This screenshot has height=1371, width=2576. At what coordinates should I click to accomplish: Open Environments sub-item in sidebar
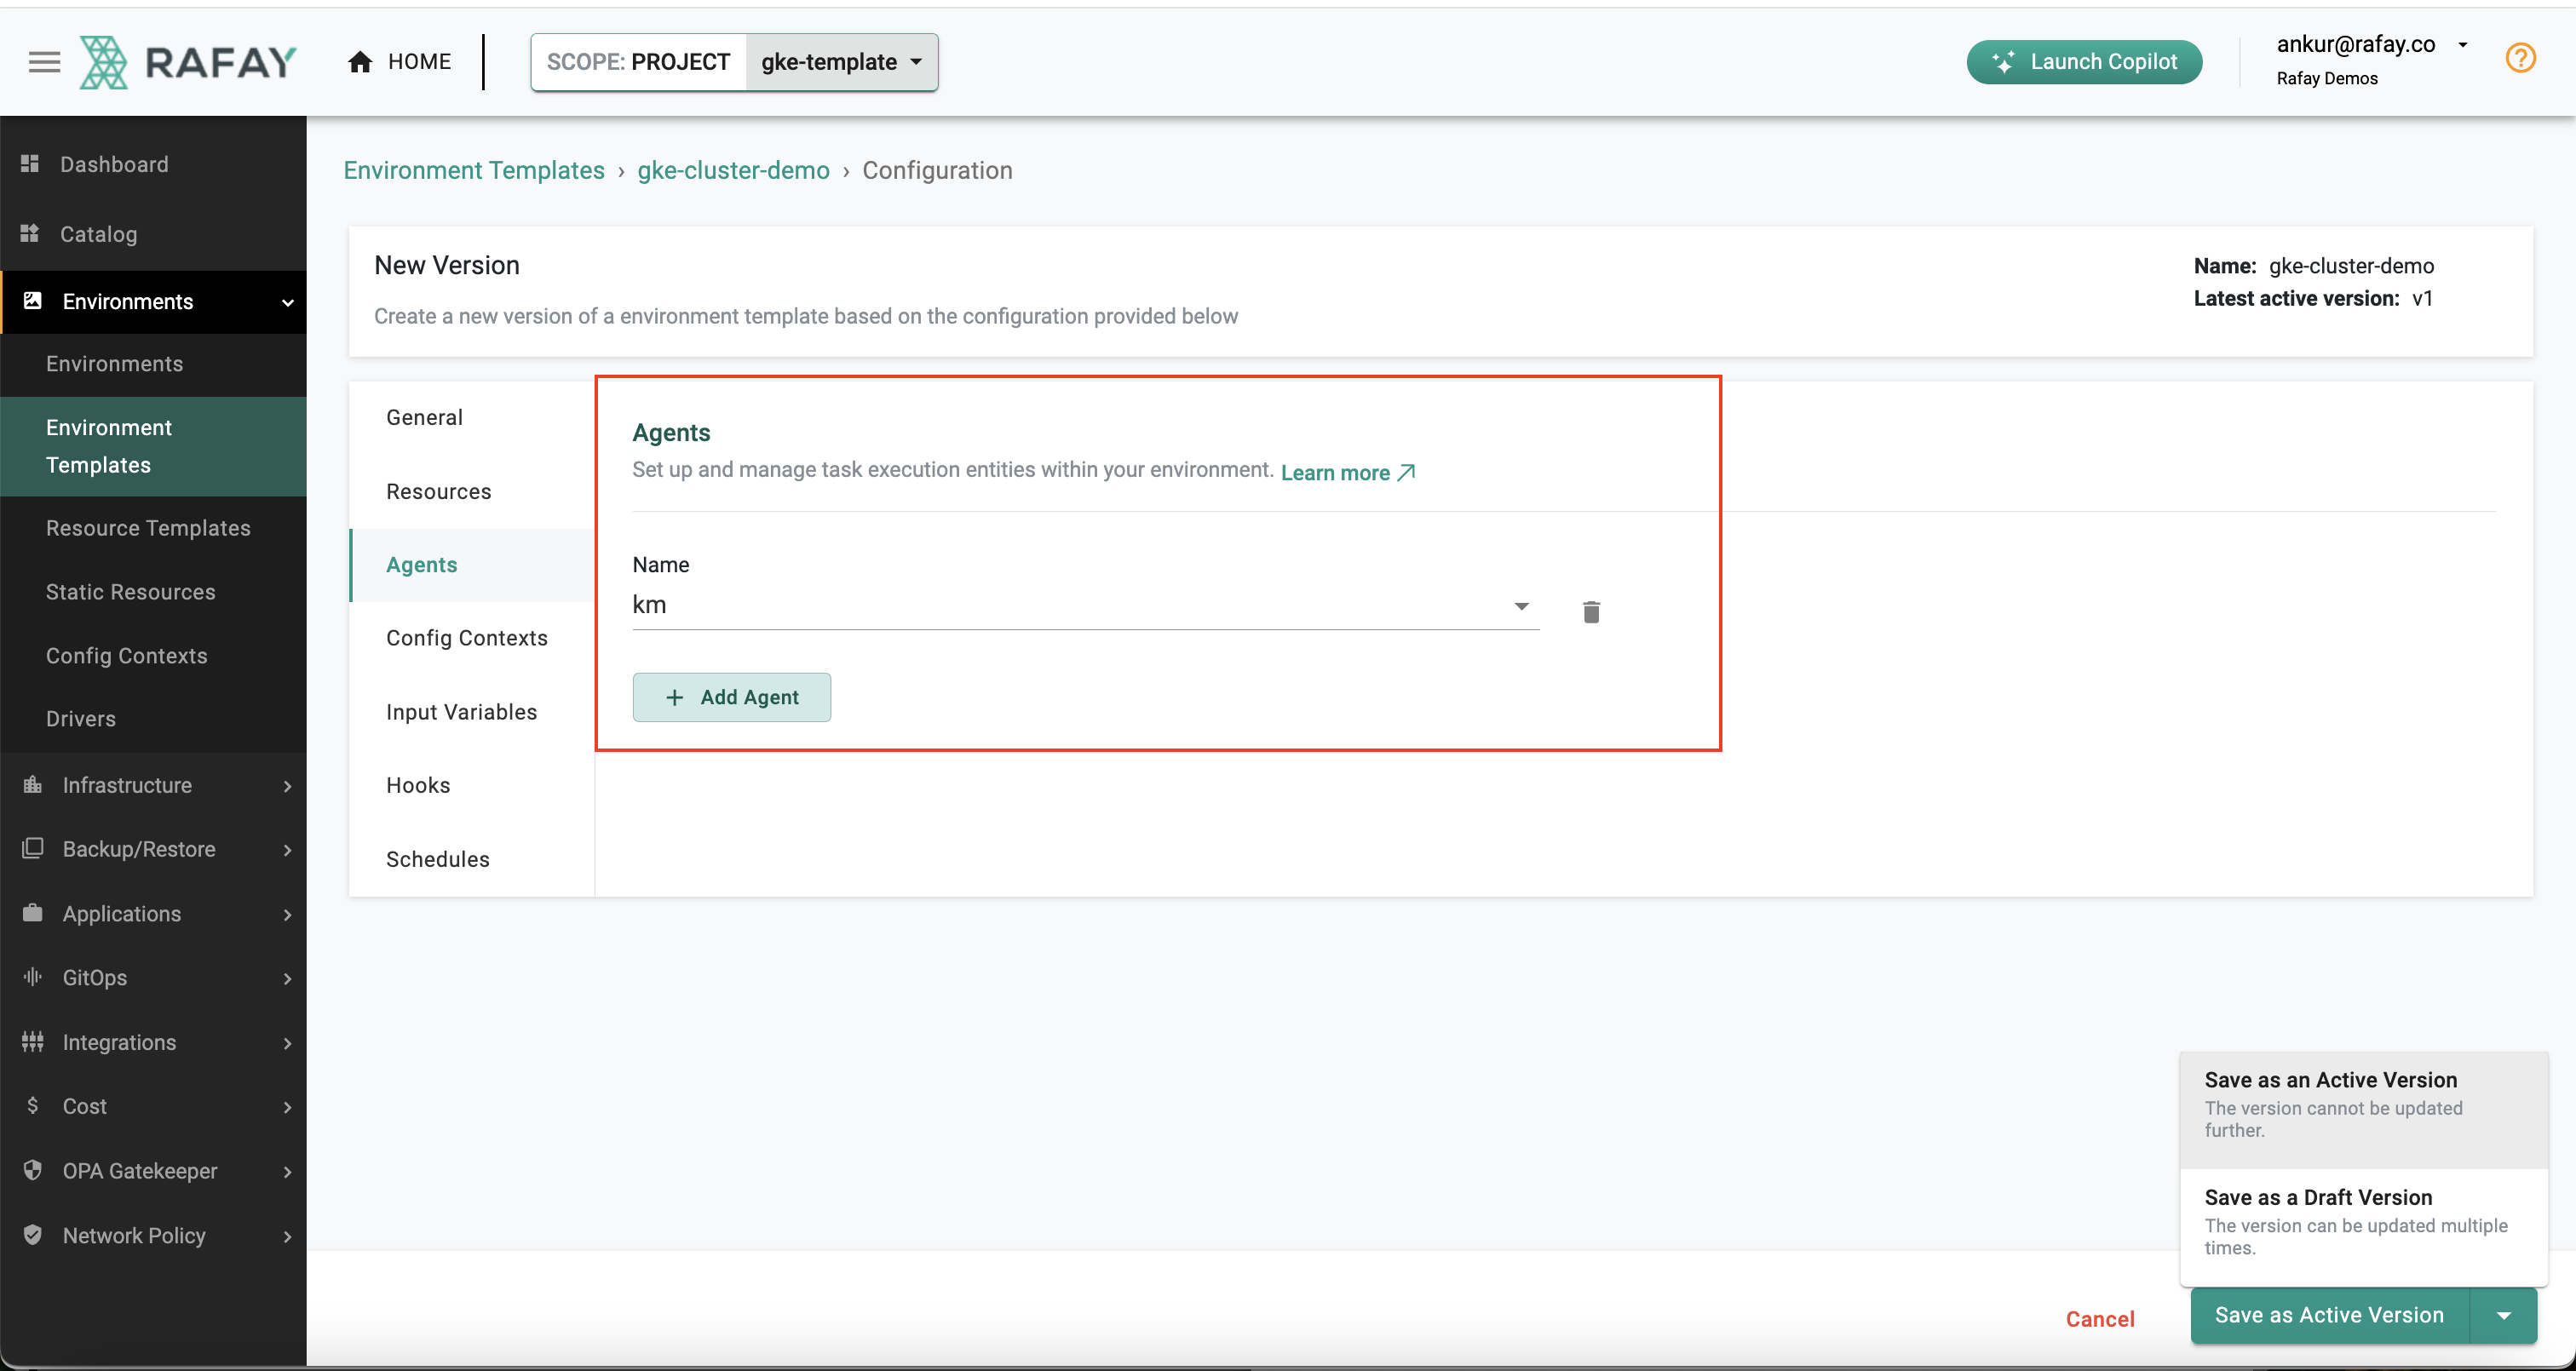point(153,364)
